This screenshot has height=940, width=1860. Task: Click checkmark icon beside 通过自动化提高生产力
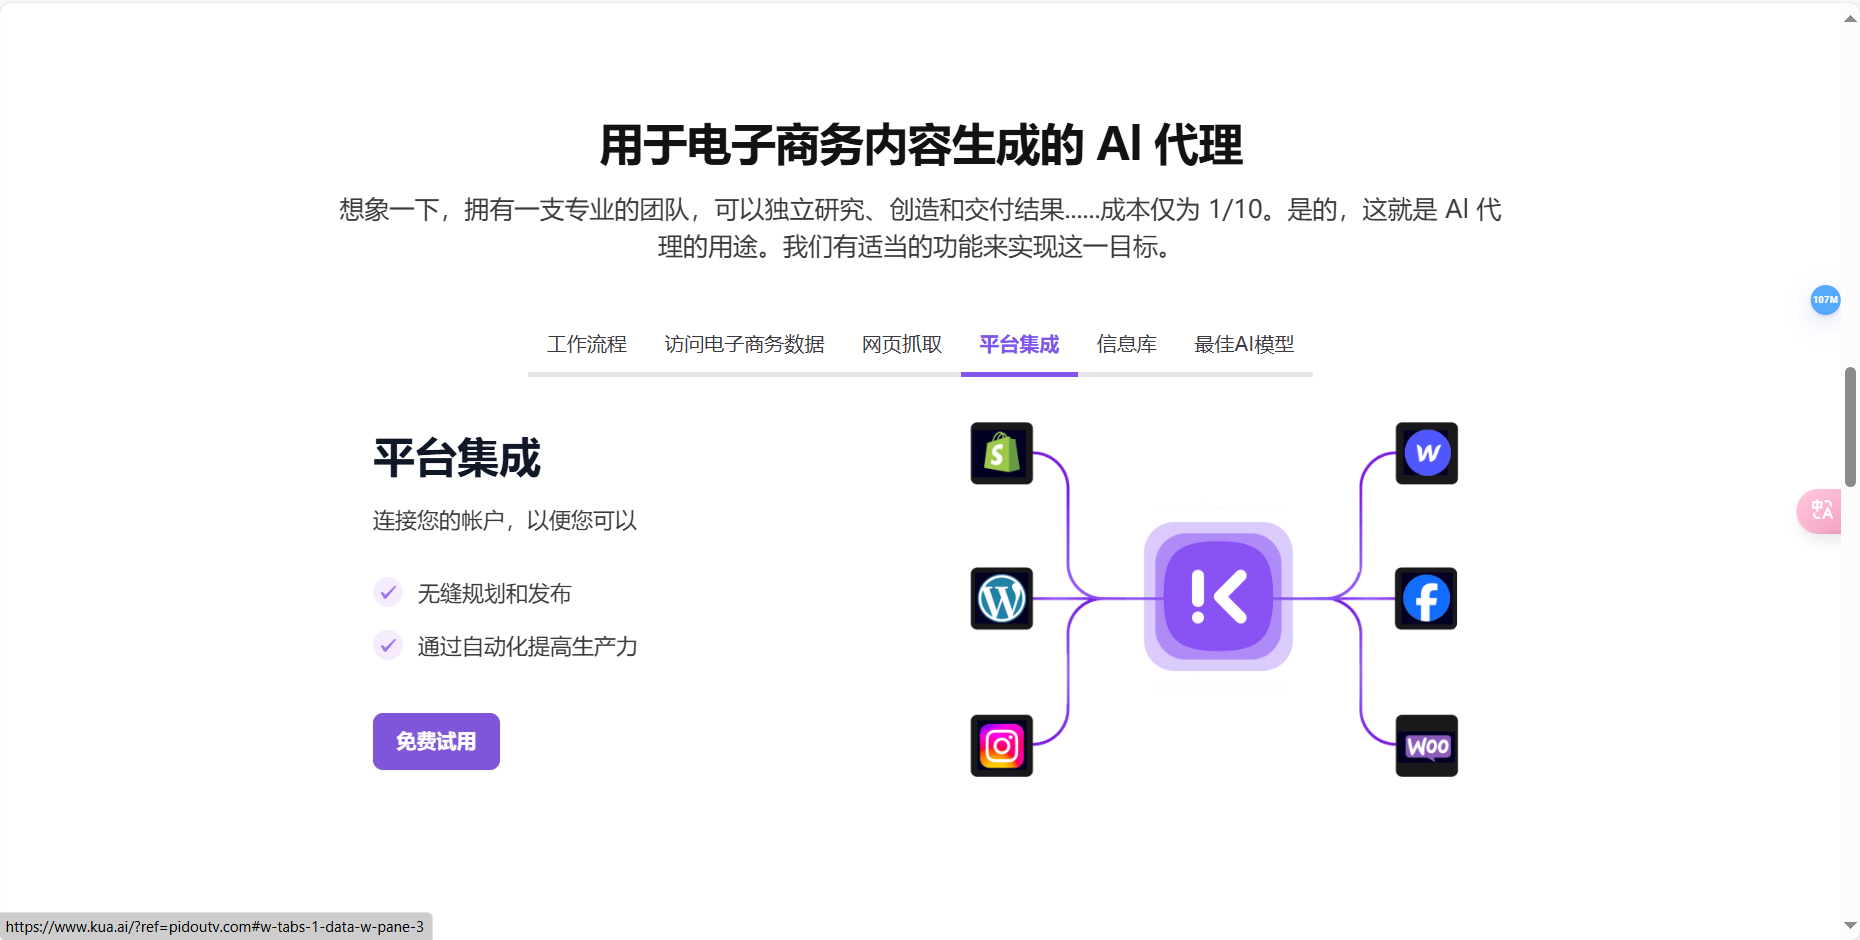pyautogui.click(x=388, y=645)
